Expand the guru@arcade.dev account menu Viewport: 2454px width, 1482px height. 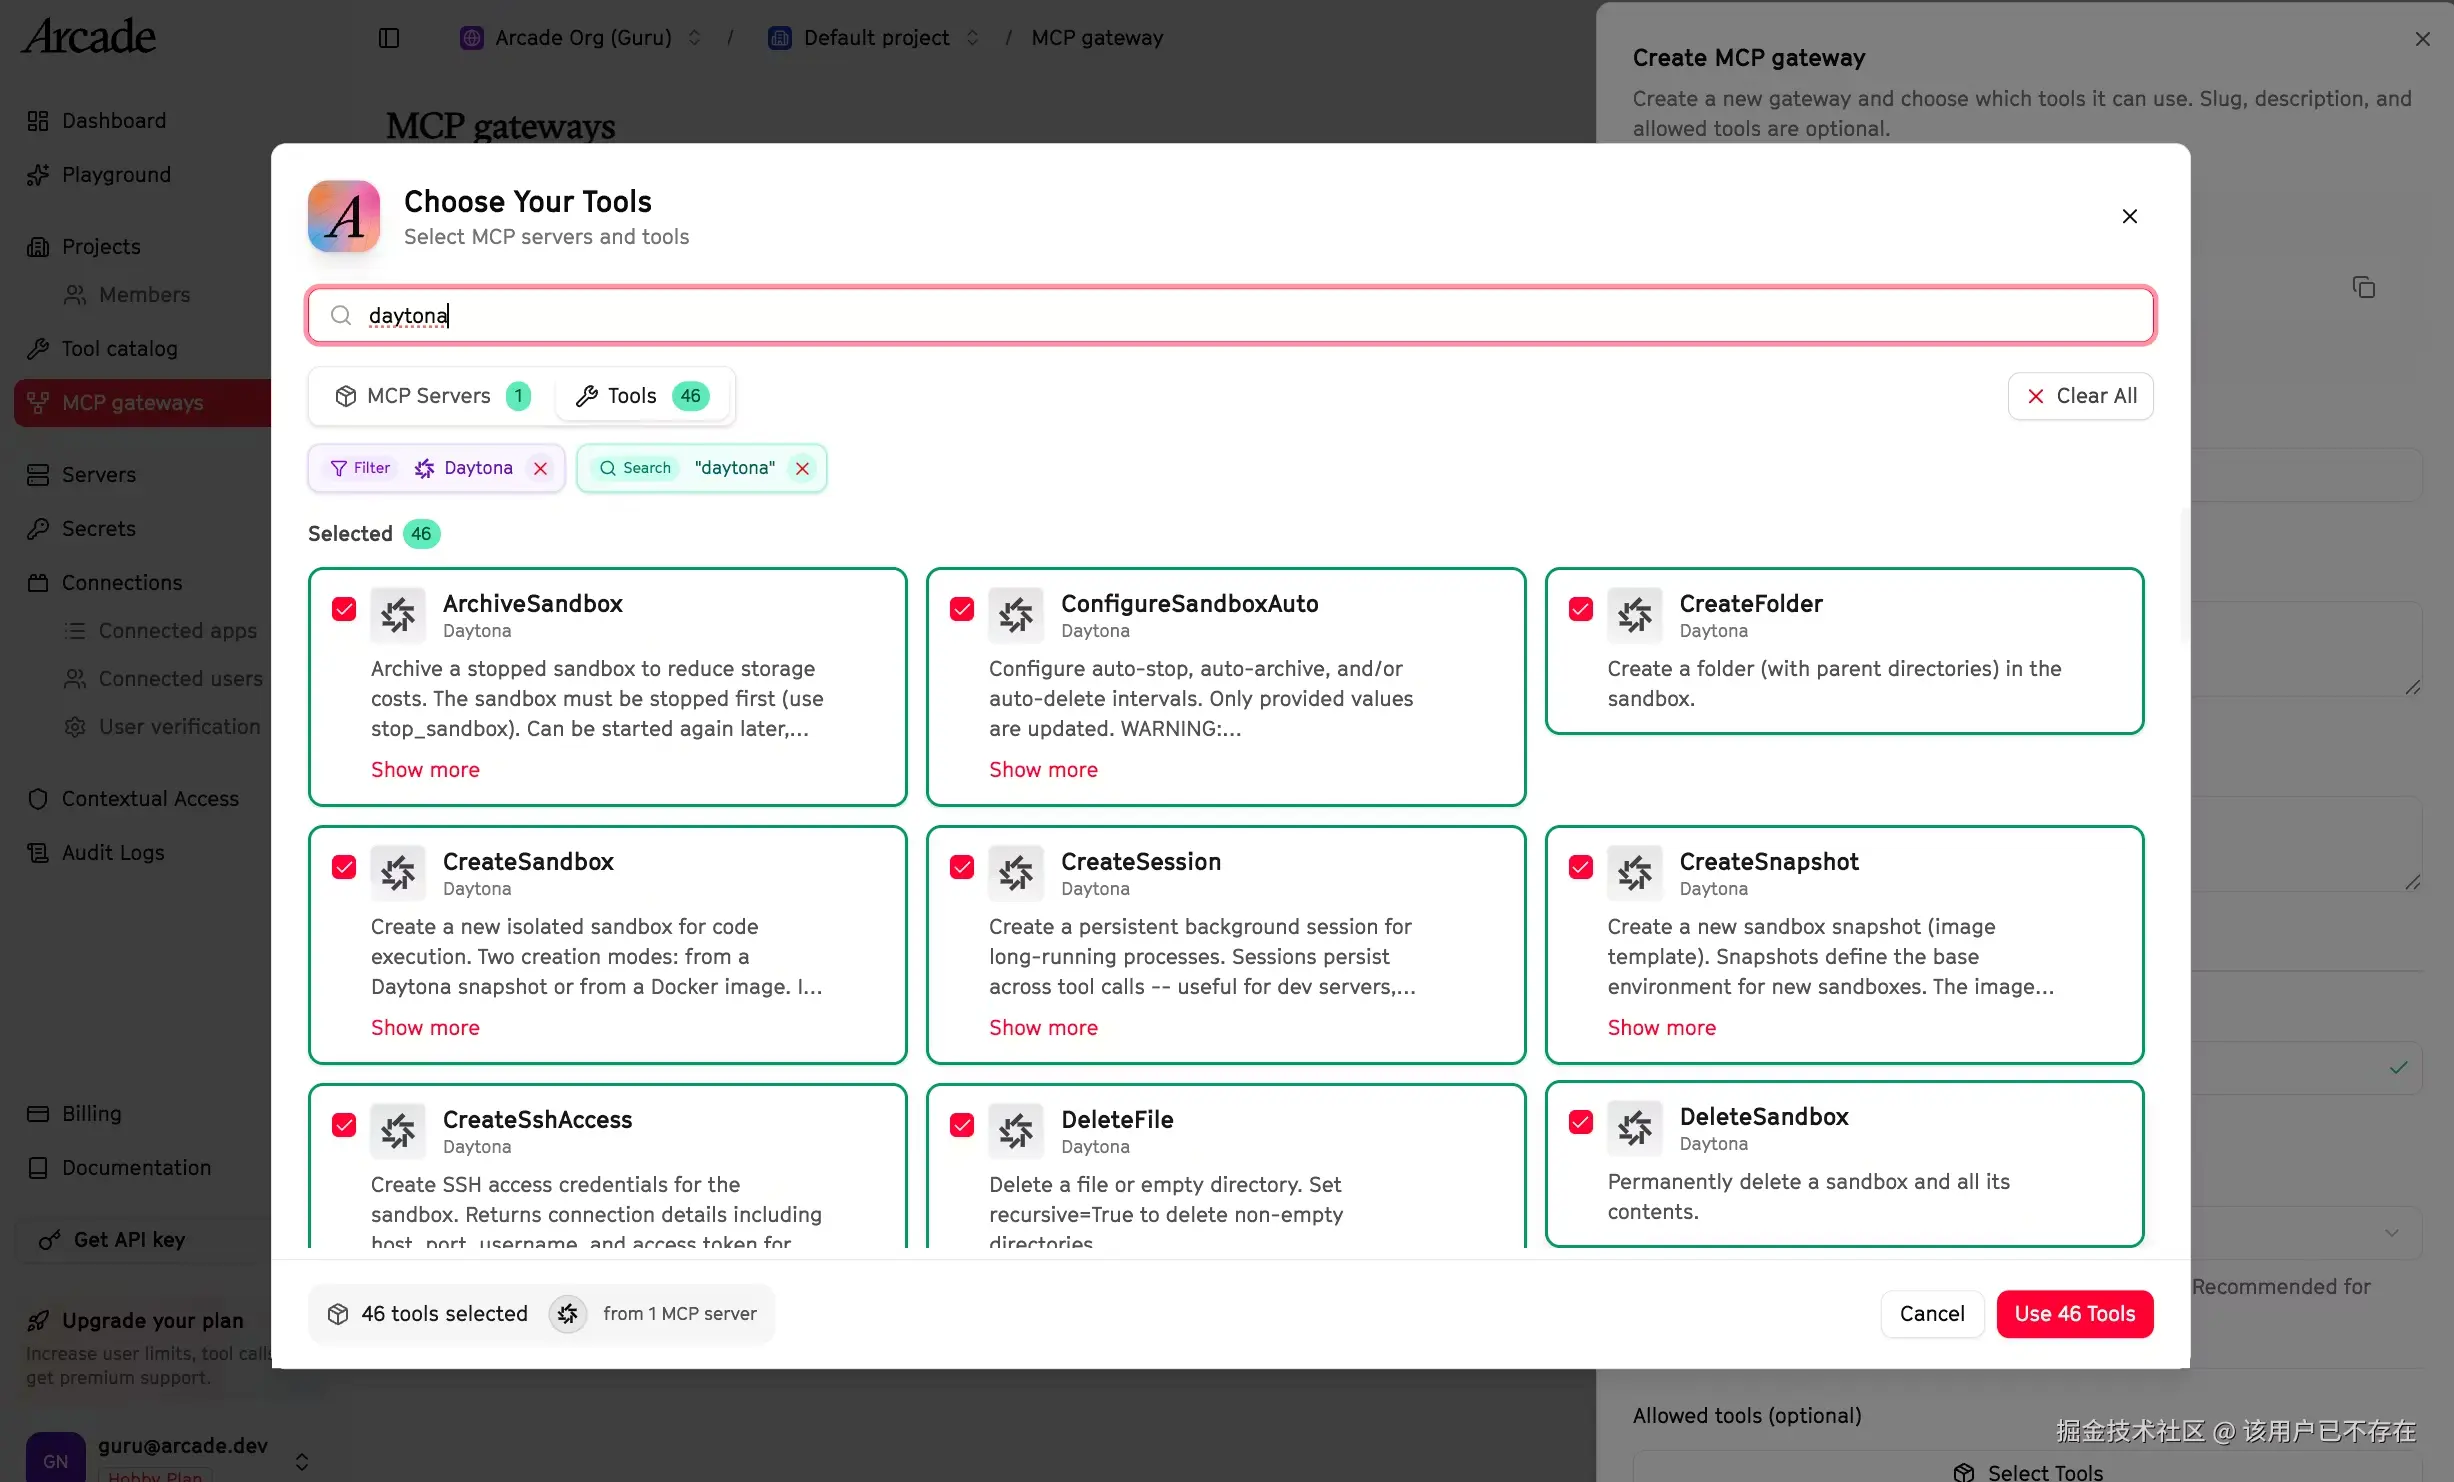coord(301,1461)
